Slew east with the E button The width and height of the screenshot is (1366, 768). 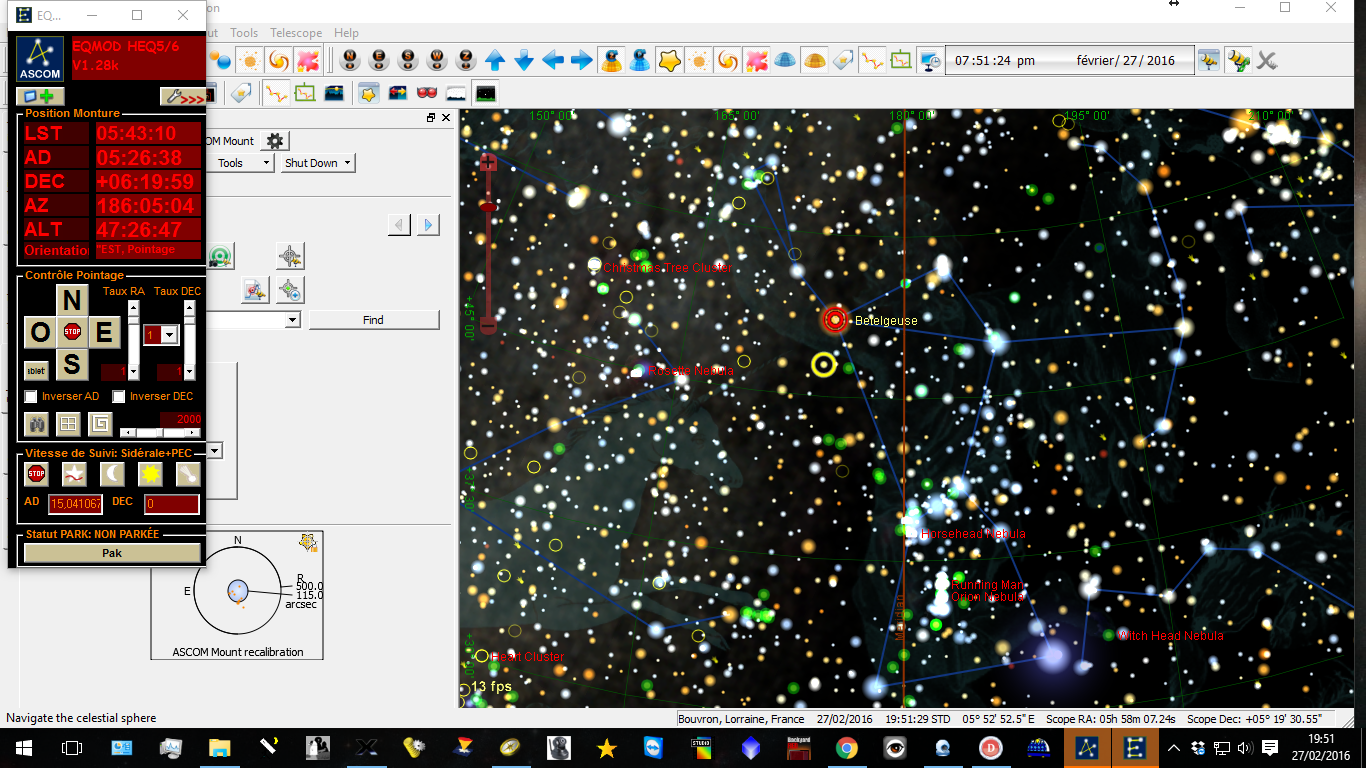click(x=104, y=333)
